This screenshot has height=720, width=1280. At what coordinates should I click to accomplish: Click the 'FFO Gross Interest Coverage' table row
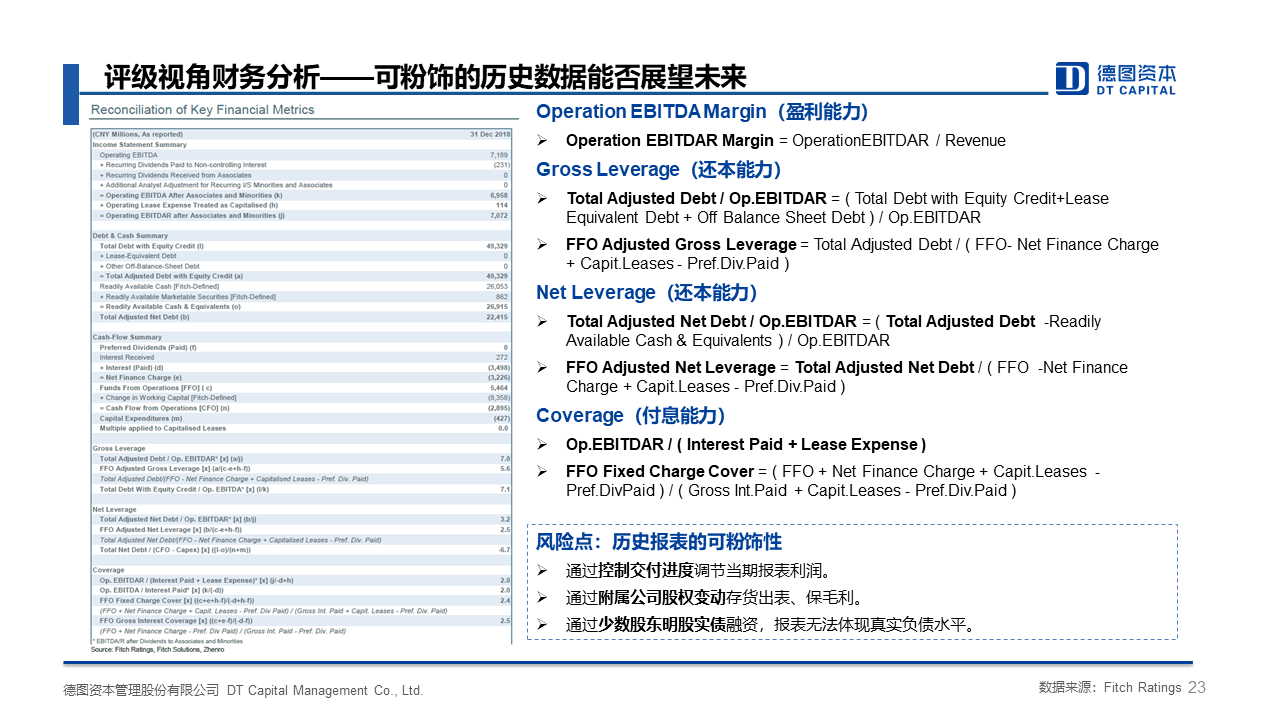tap(301, 621)
